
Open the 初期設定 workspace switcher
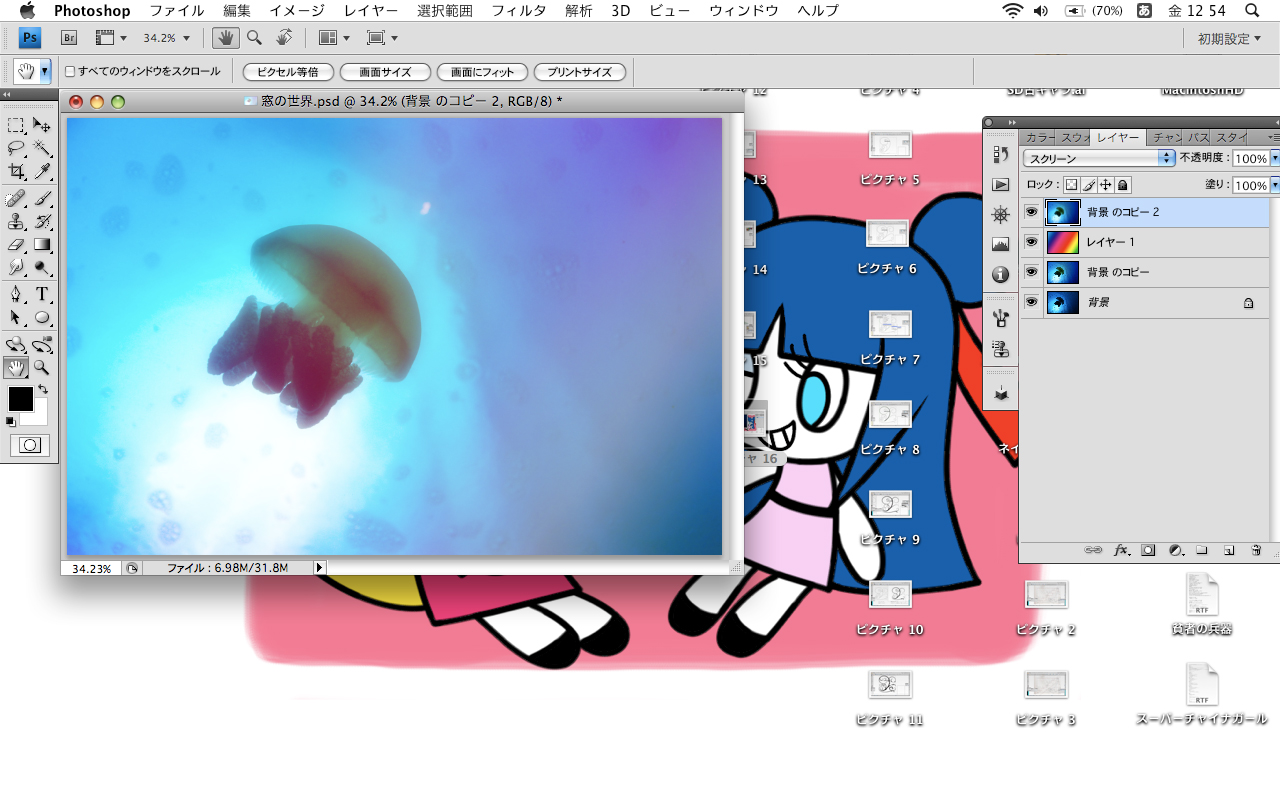pos(1230,38)
